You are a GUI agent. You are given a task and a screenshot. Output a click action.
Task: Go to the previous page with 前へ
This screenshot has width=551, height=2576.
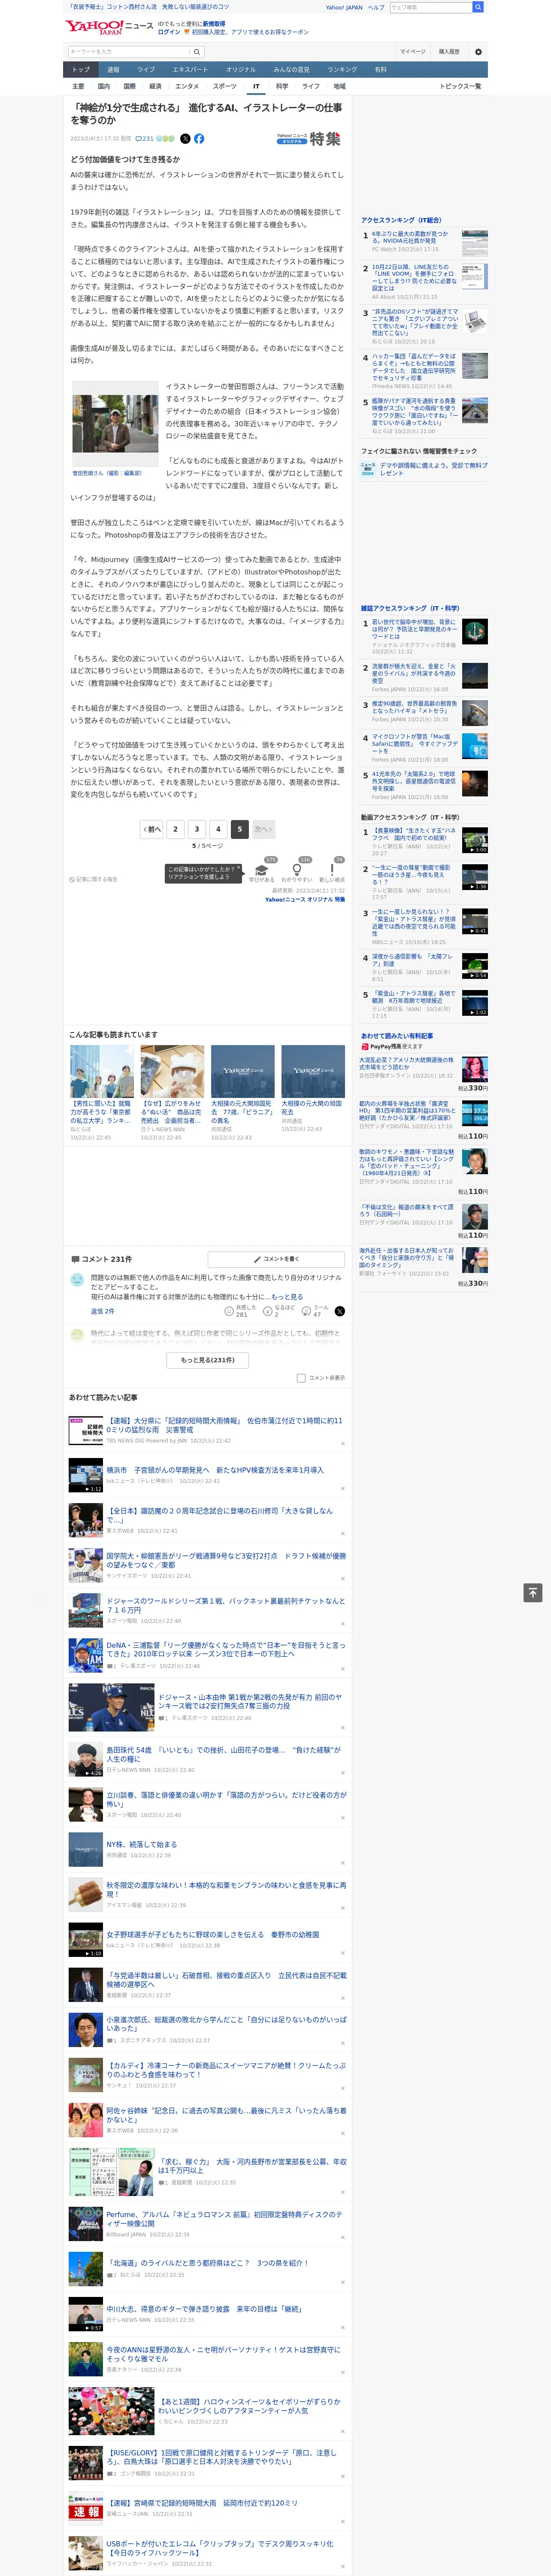(x=151, y=829)
